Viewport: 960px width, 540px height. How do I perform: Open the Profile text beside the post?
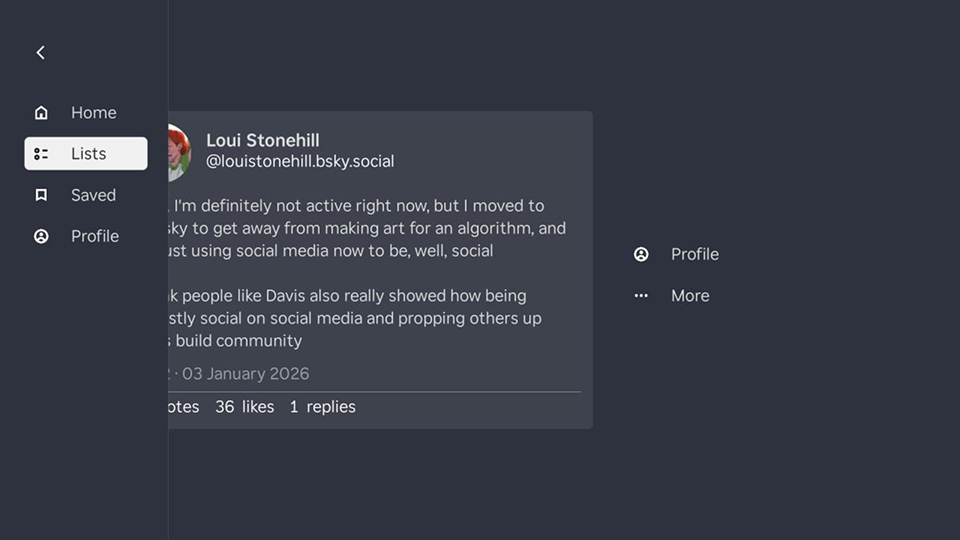(695, 255)
